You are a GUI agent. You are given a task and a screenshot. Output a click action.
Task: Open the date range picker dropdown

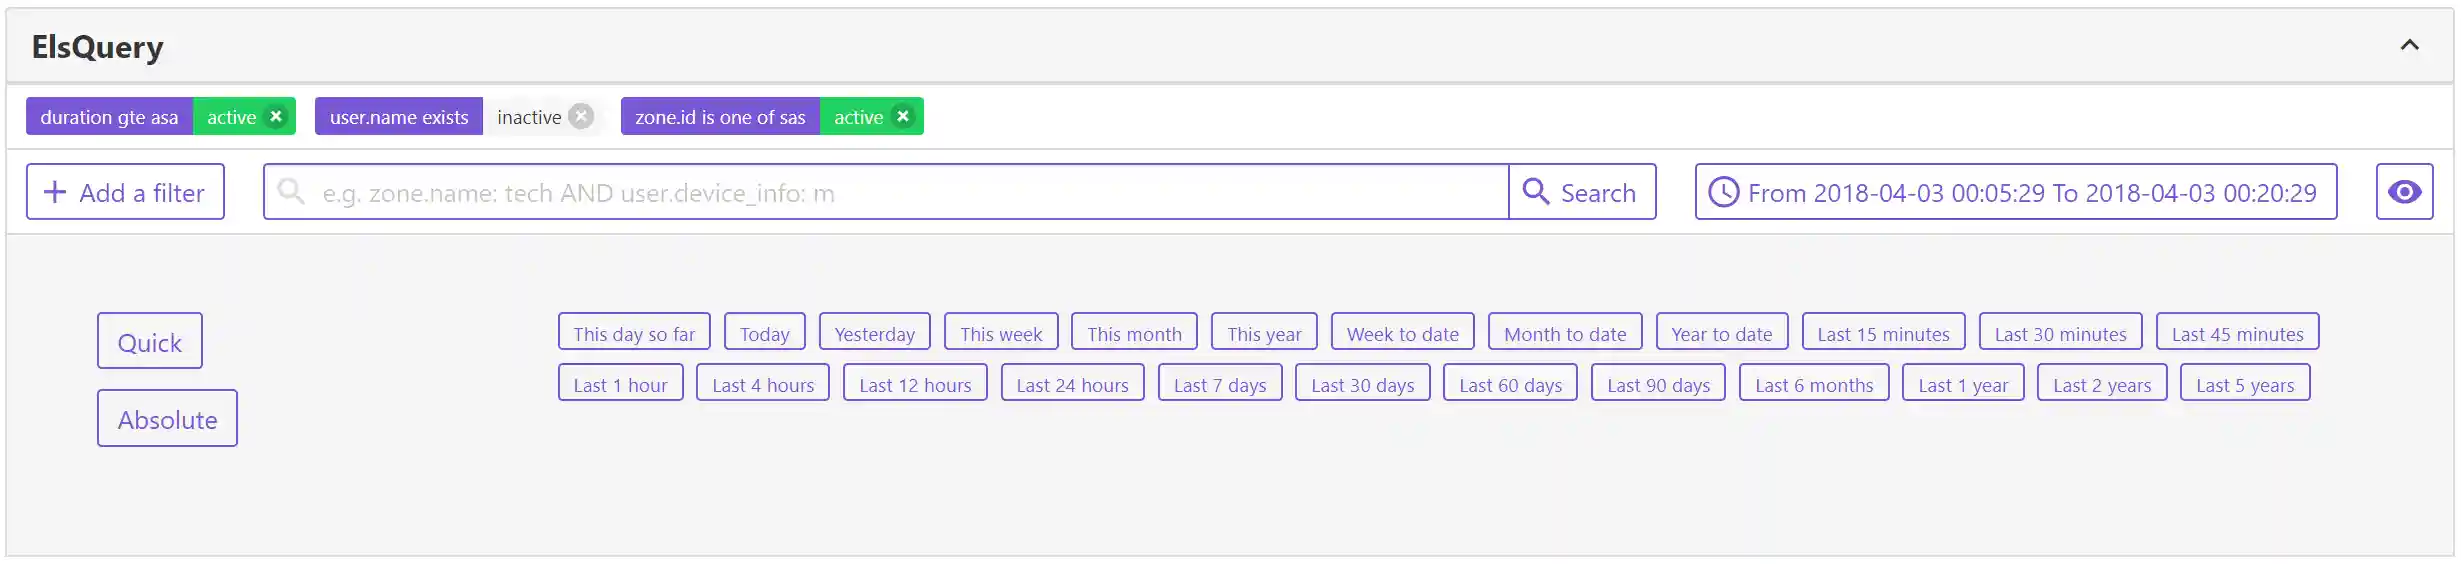tap(2030, 192)
